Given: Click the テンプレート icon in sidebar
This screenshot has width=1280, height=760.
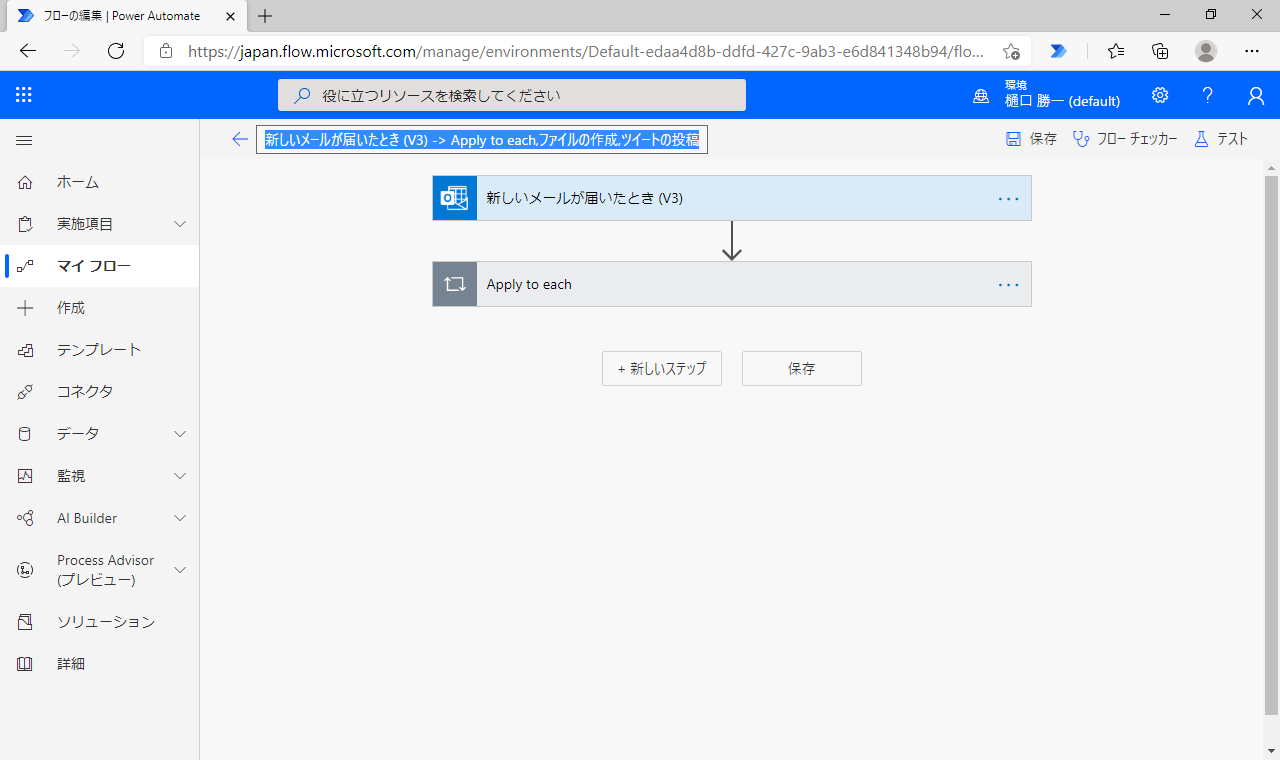Looking at the screenshot, I should pos(25,350).
